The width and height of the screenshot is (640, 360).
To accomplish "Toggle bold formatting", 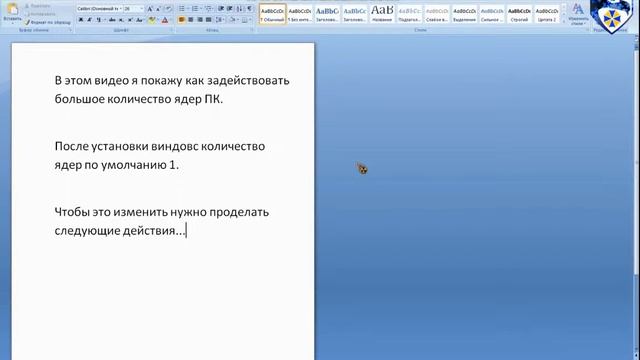I will (81, 20).
